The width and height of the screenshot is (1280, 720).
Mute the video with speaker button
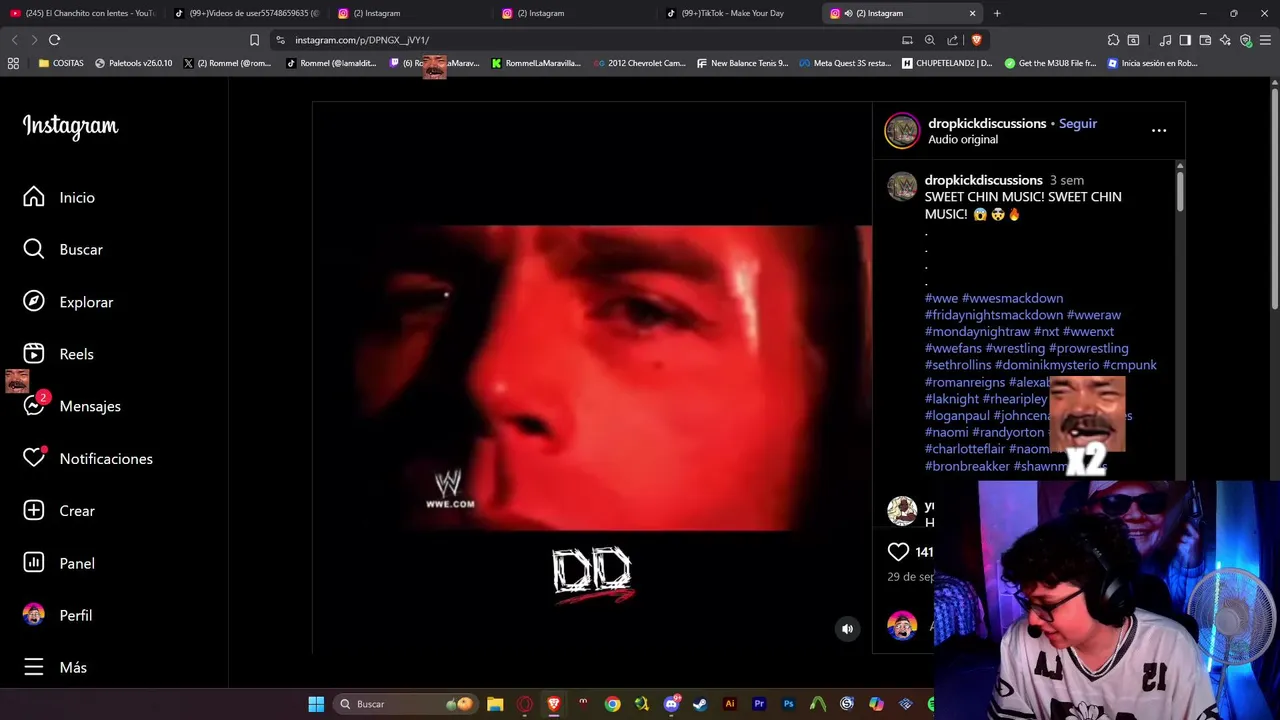tap(847, 629)
